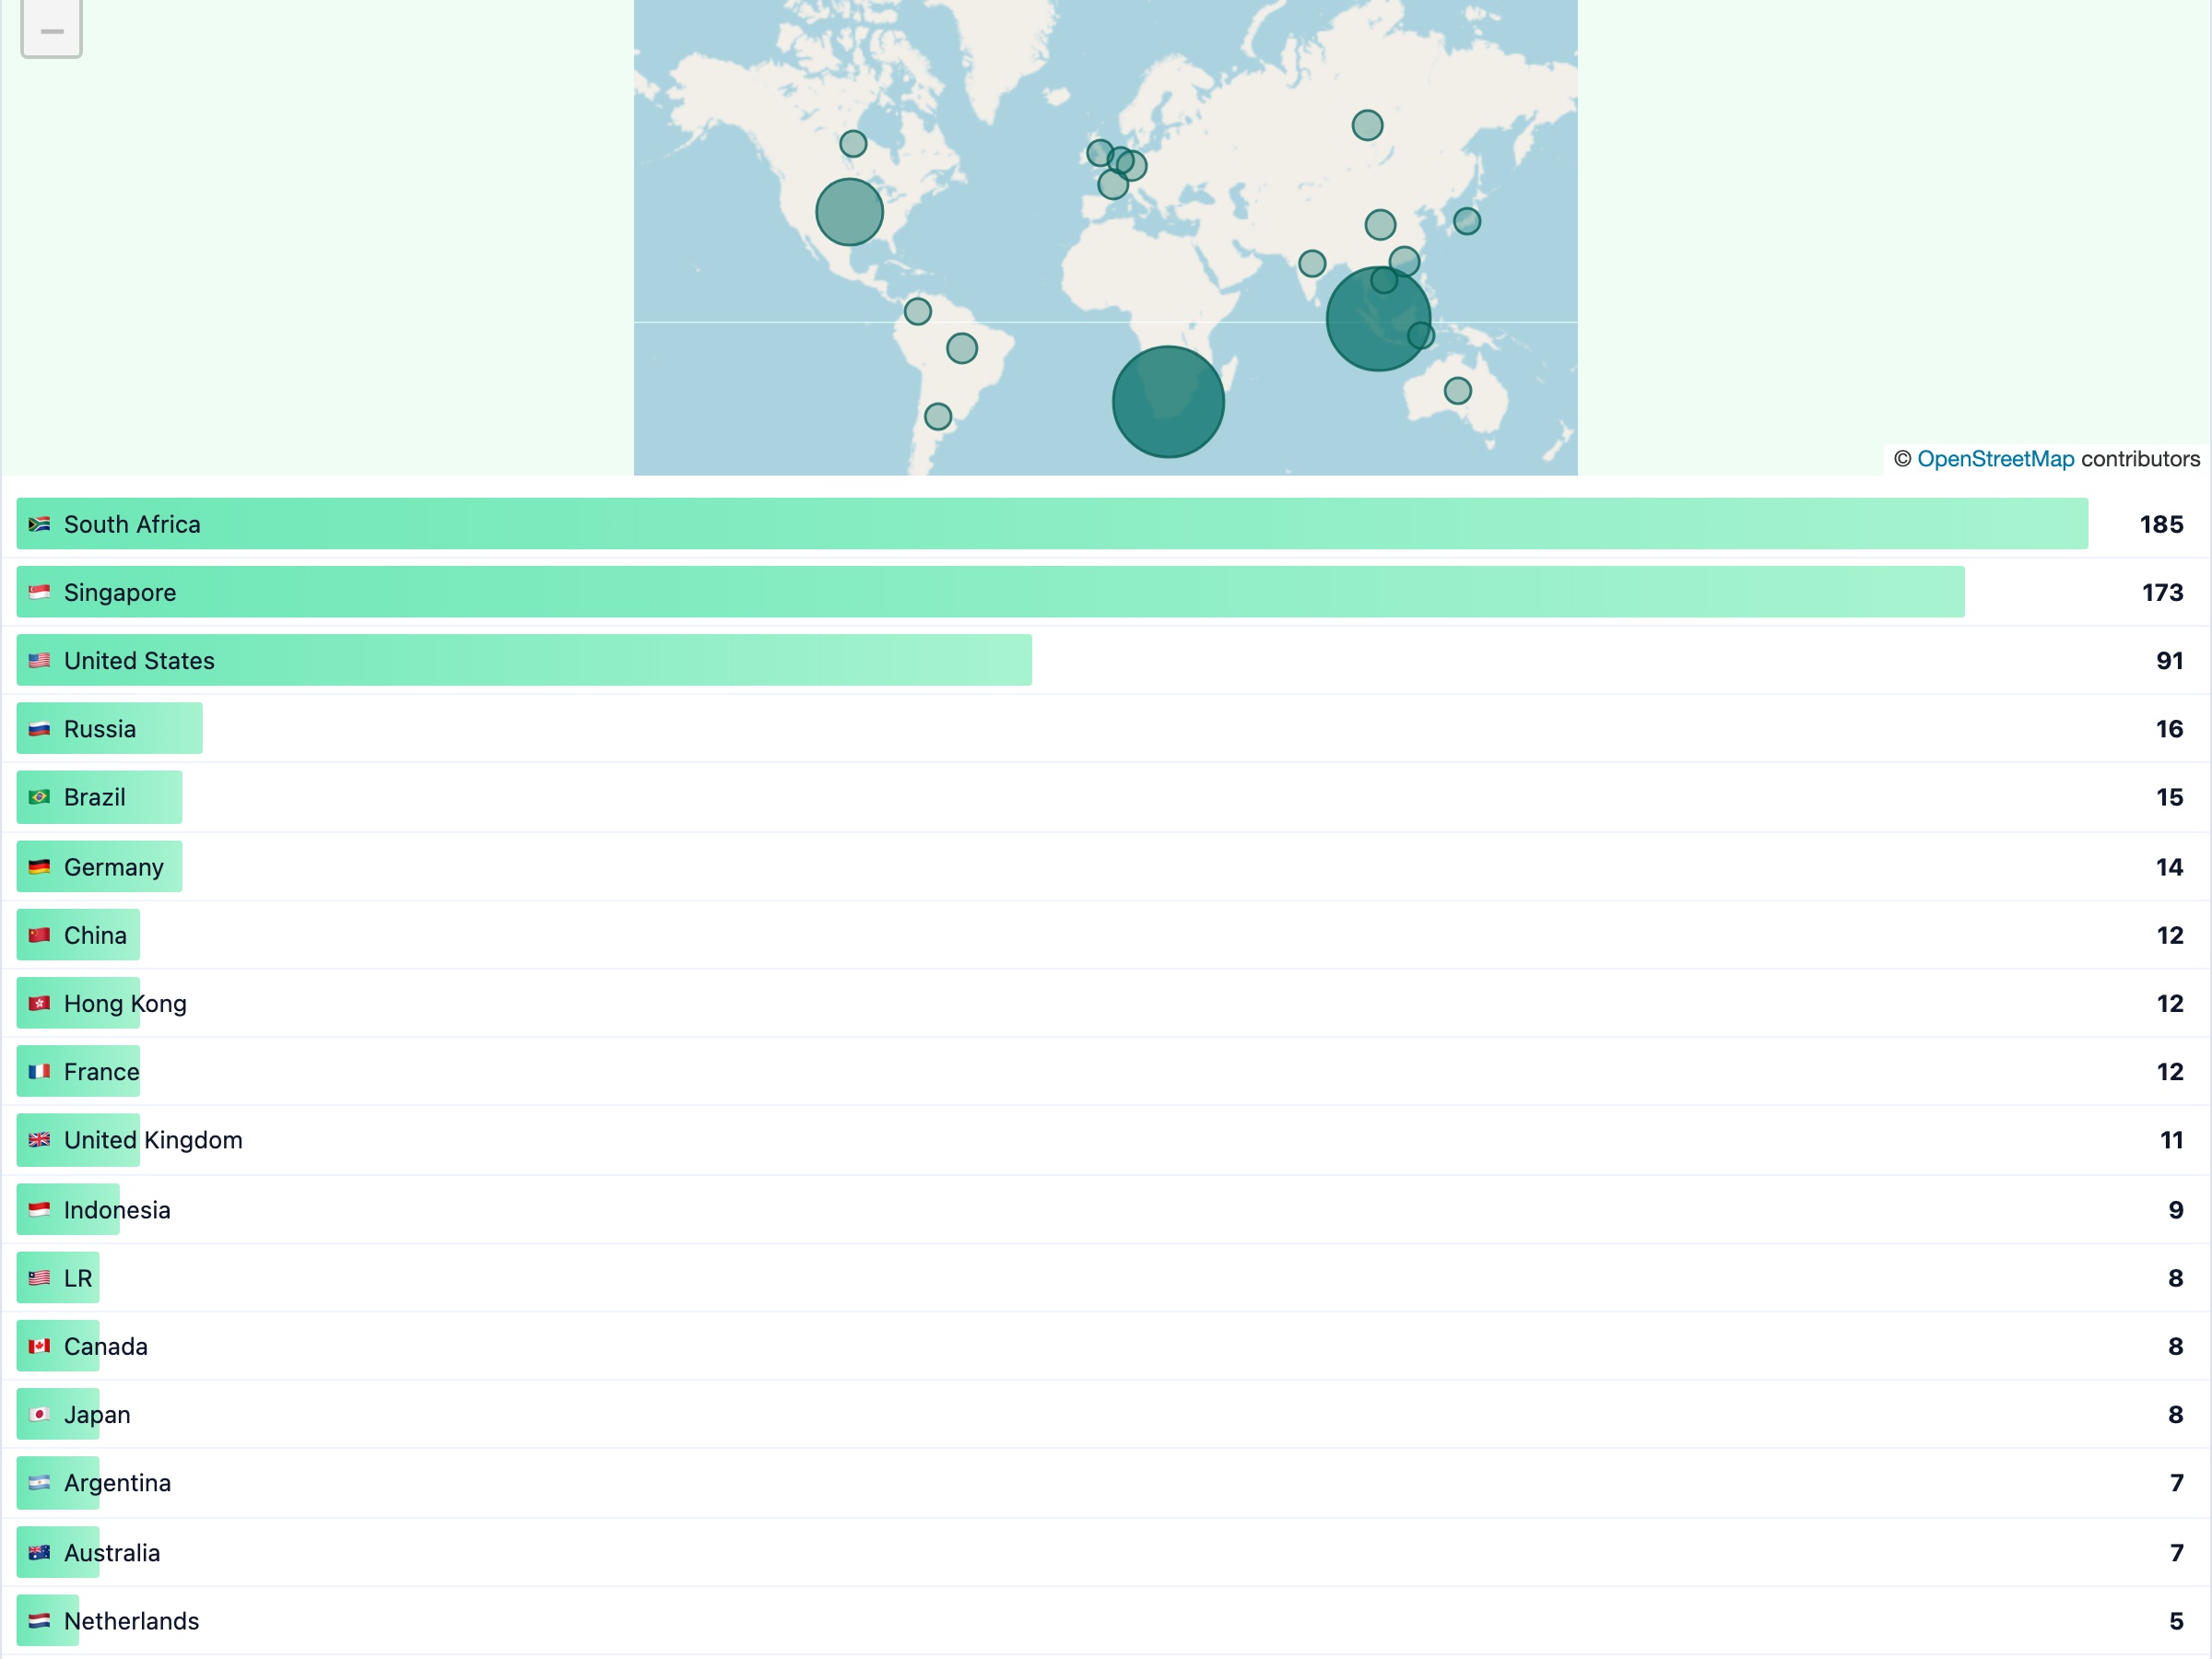Click the LR row flag icon
The width and height of the screenshot is (2212, 1659).
click(x=39, y=1278)
